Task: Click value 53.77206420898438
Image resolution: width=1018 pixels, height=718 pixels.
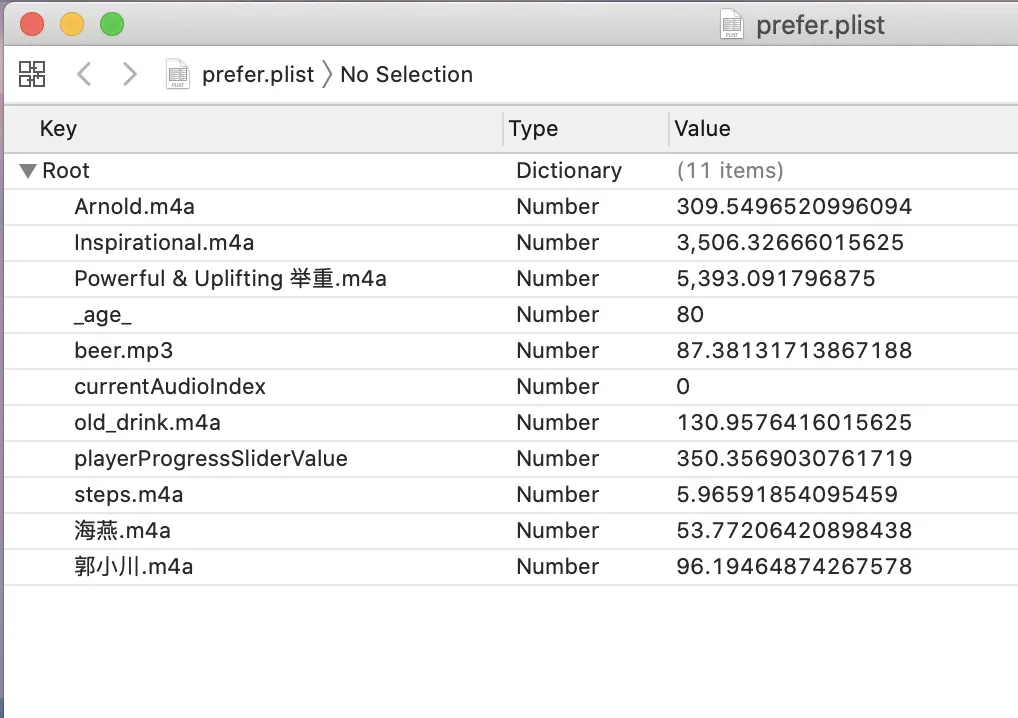Action: click(794, 530)
